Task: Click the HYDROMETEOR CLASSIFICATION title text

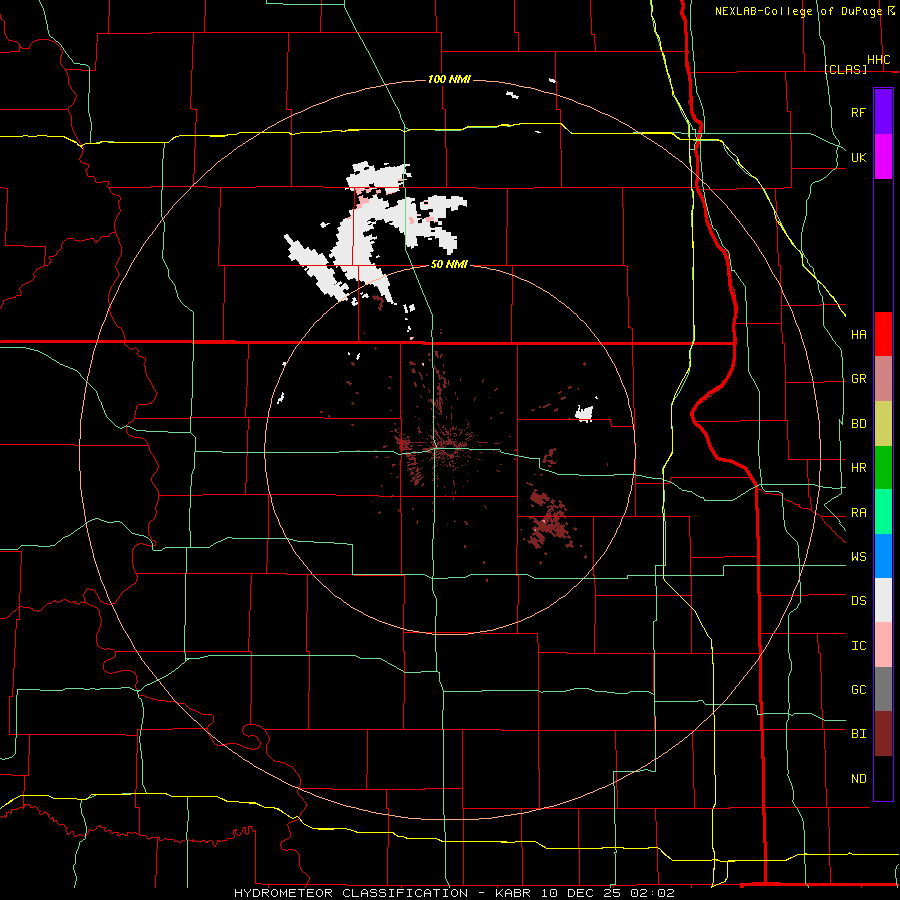Action: click(x=351, y=893)
